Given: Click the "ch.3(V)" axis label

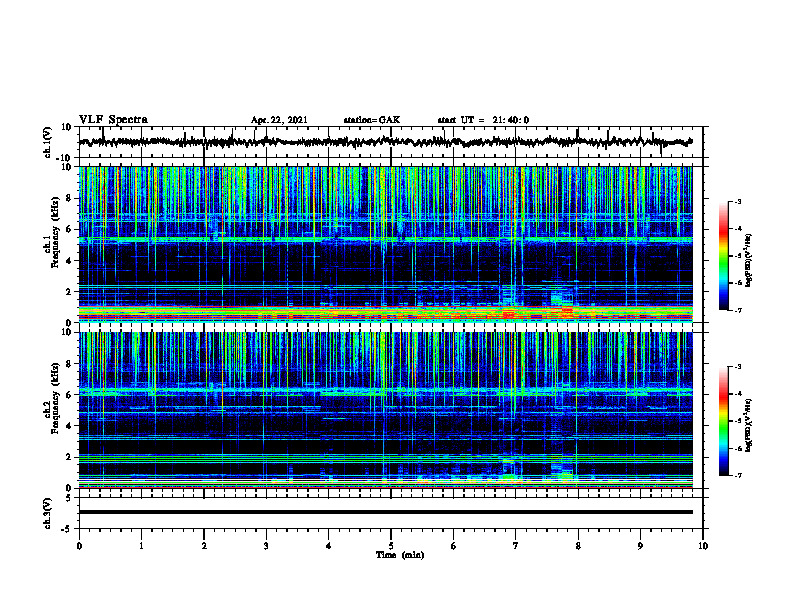Looking at the screenshot, I should pyautogui.click(x=48, y=513).
